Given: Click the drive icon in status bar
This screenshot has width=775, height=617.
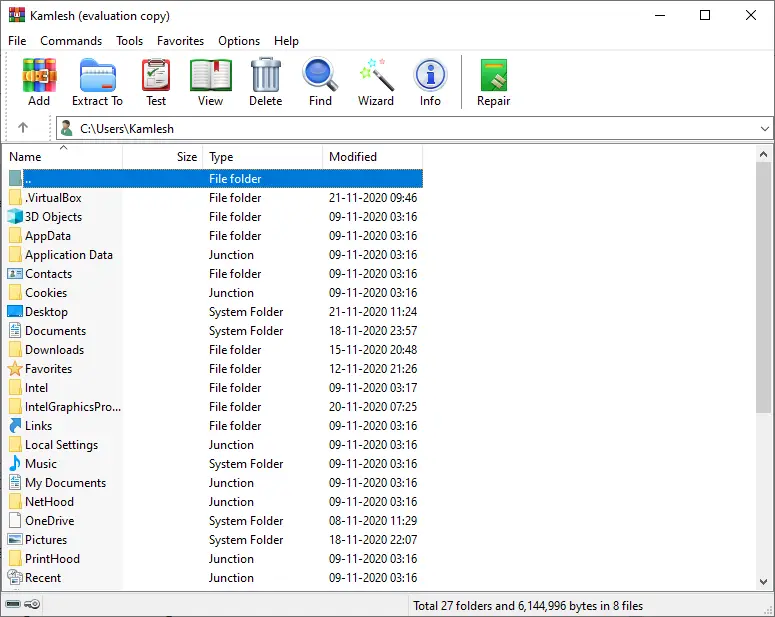Looking at the screenshot, I should point(13,604).
